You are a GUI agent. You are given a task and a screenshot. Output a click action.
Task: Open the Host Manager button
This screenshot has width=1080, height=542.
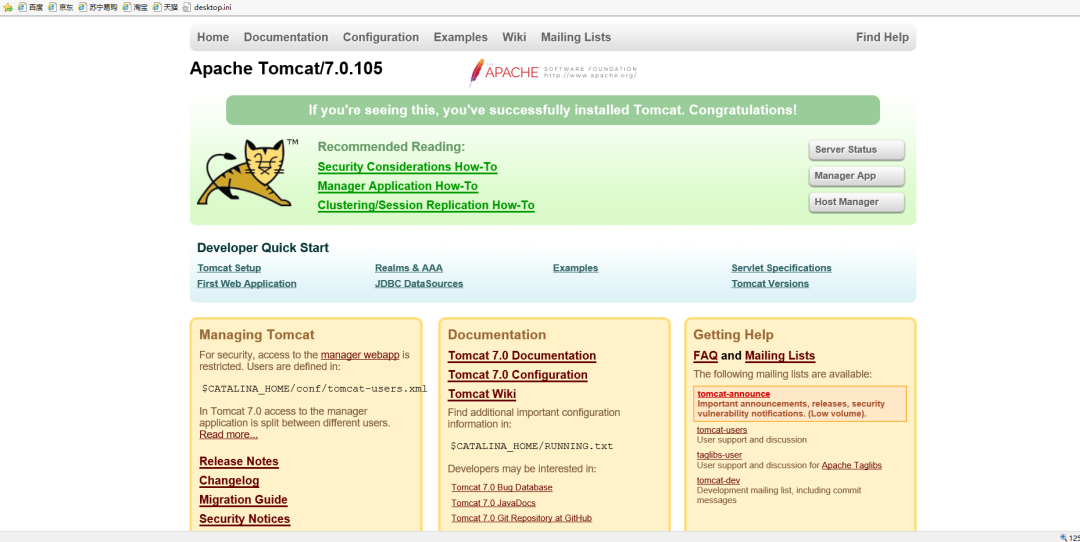pyautogui.click(x=856, y=202)
